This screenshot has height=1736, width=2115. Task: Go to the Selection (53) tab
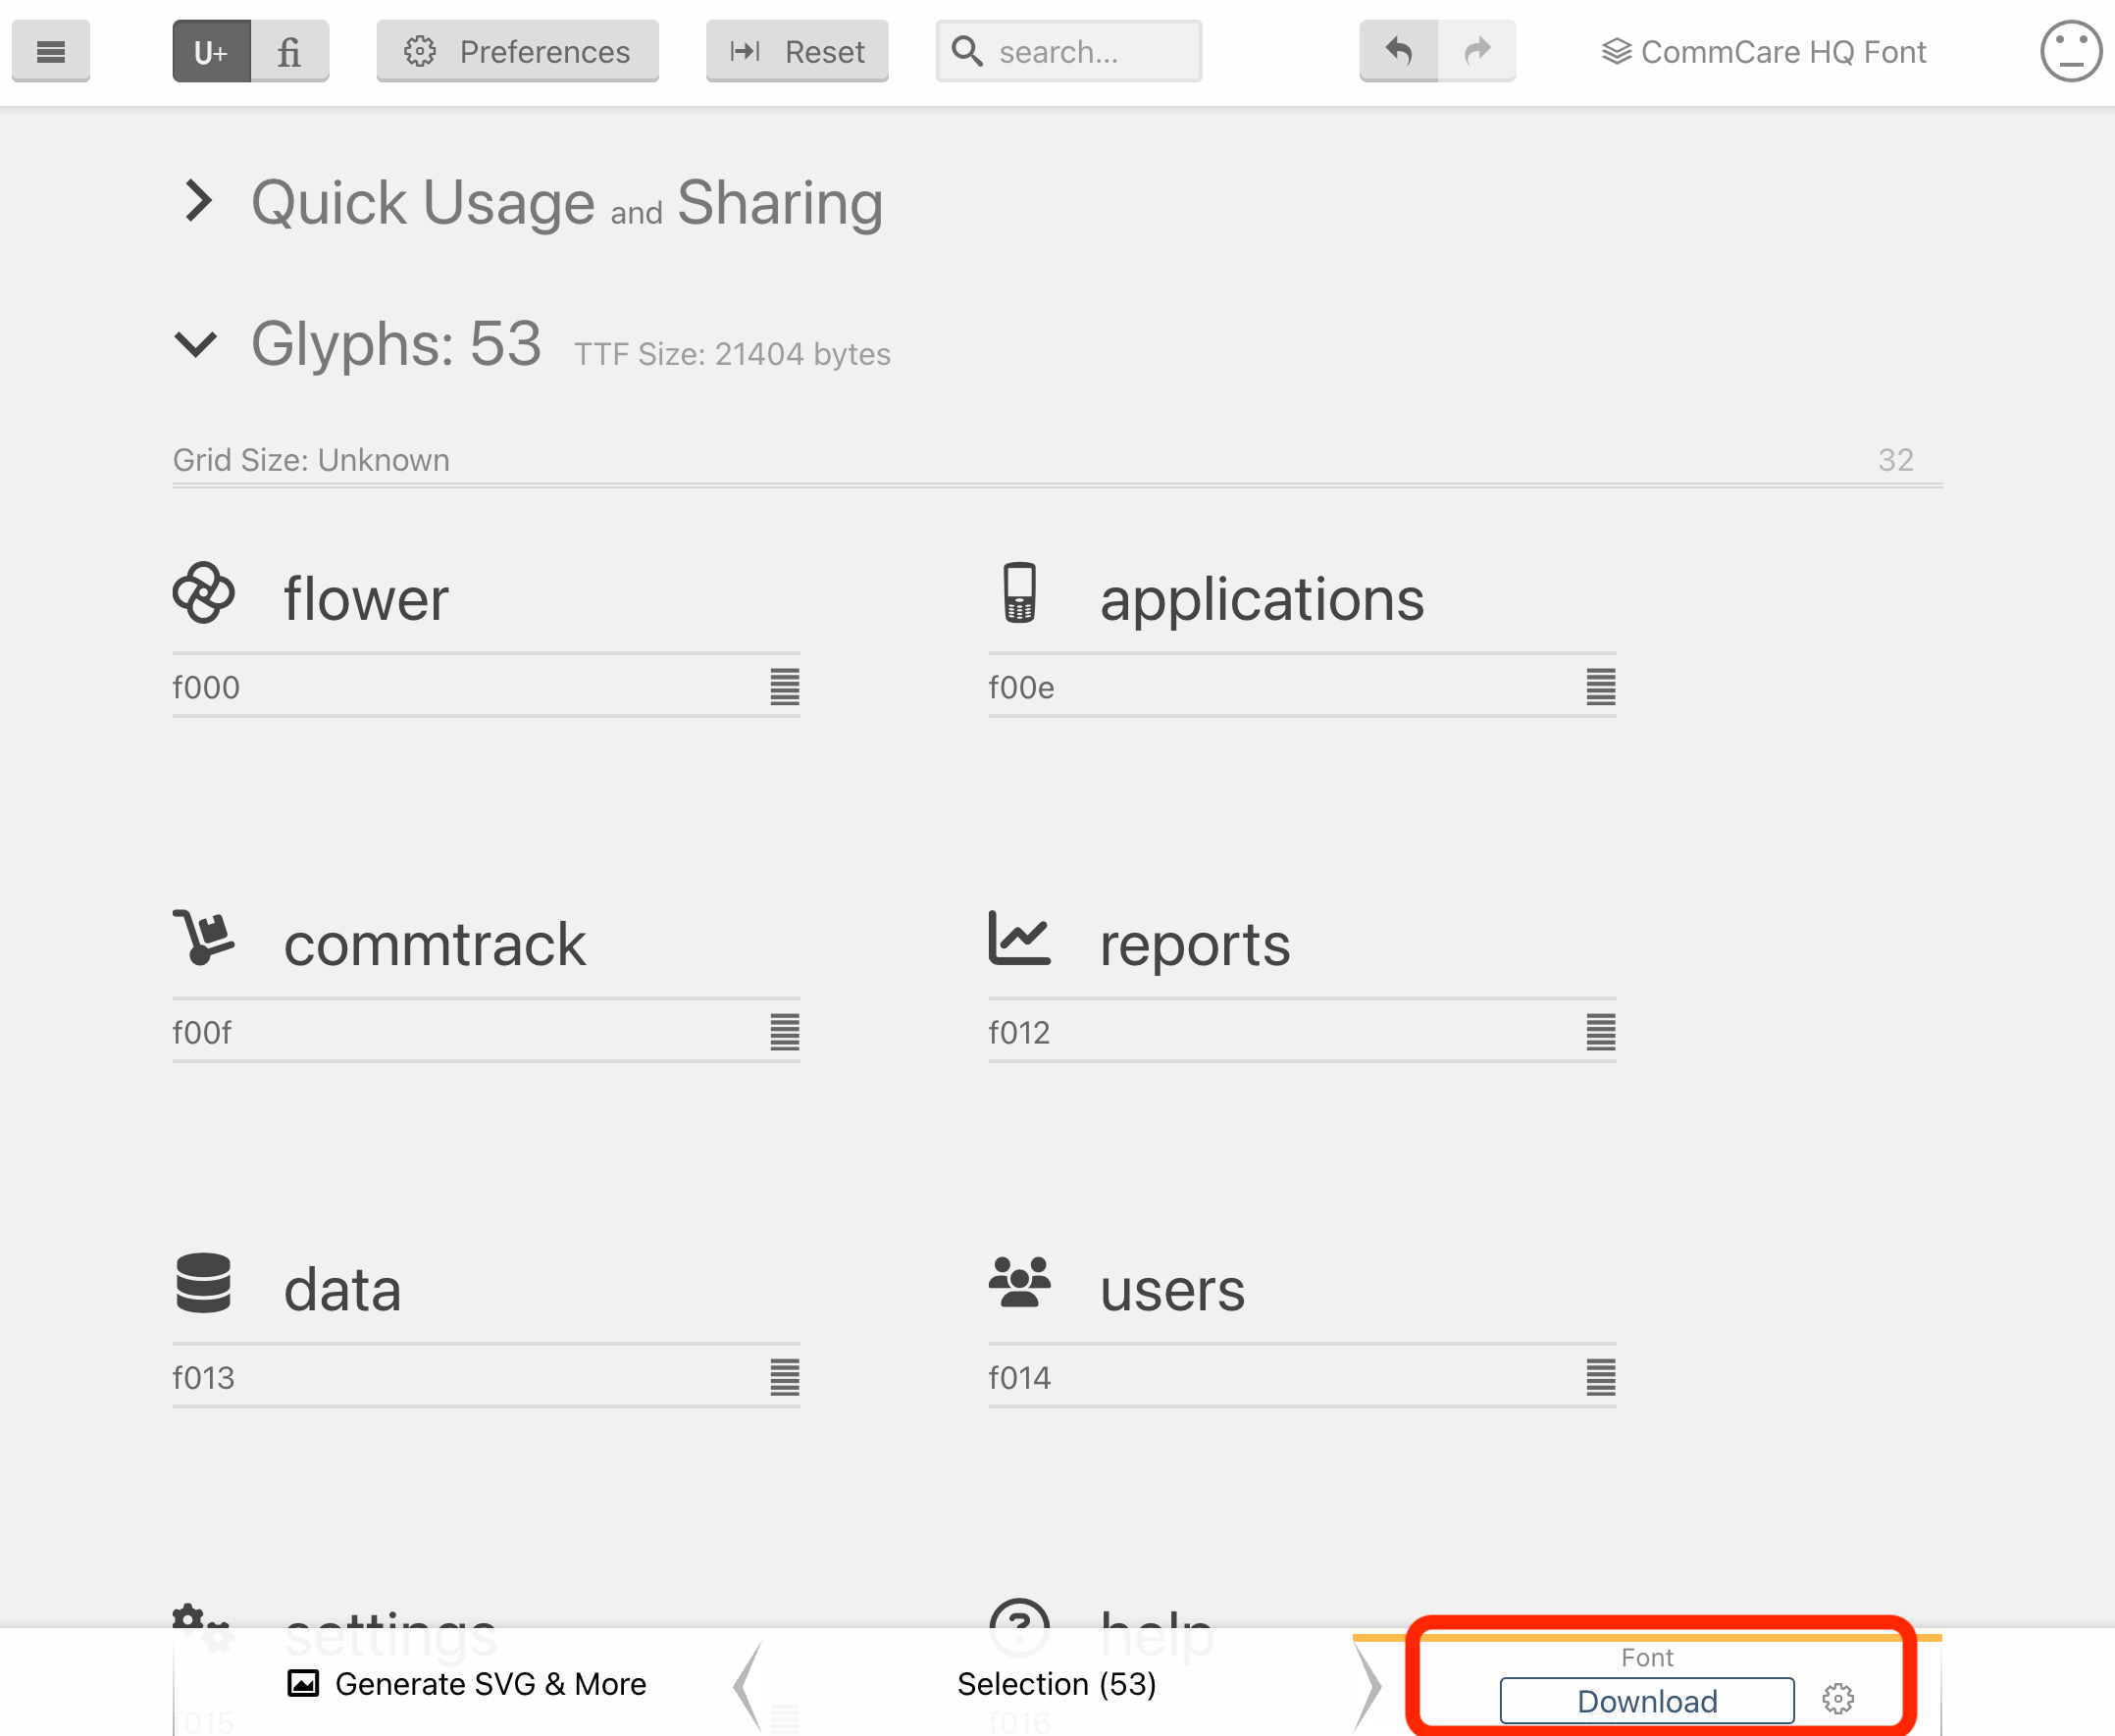coord(1057,1684)
